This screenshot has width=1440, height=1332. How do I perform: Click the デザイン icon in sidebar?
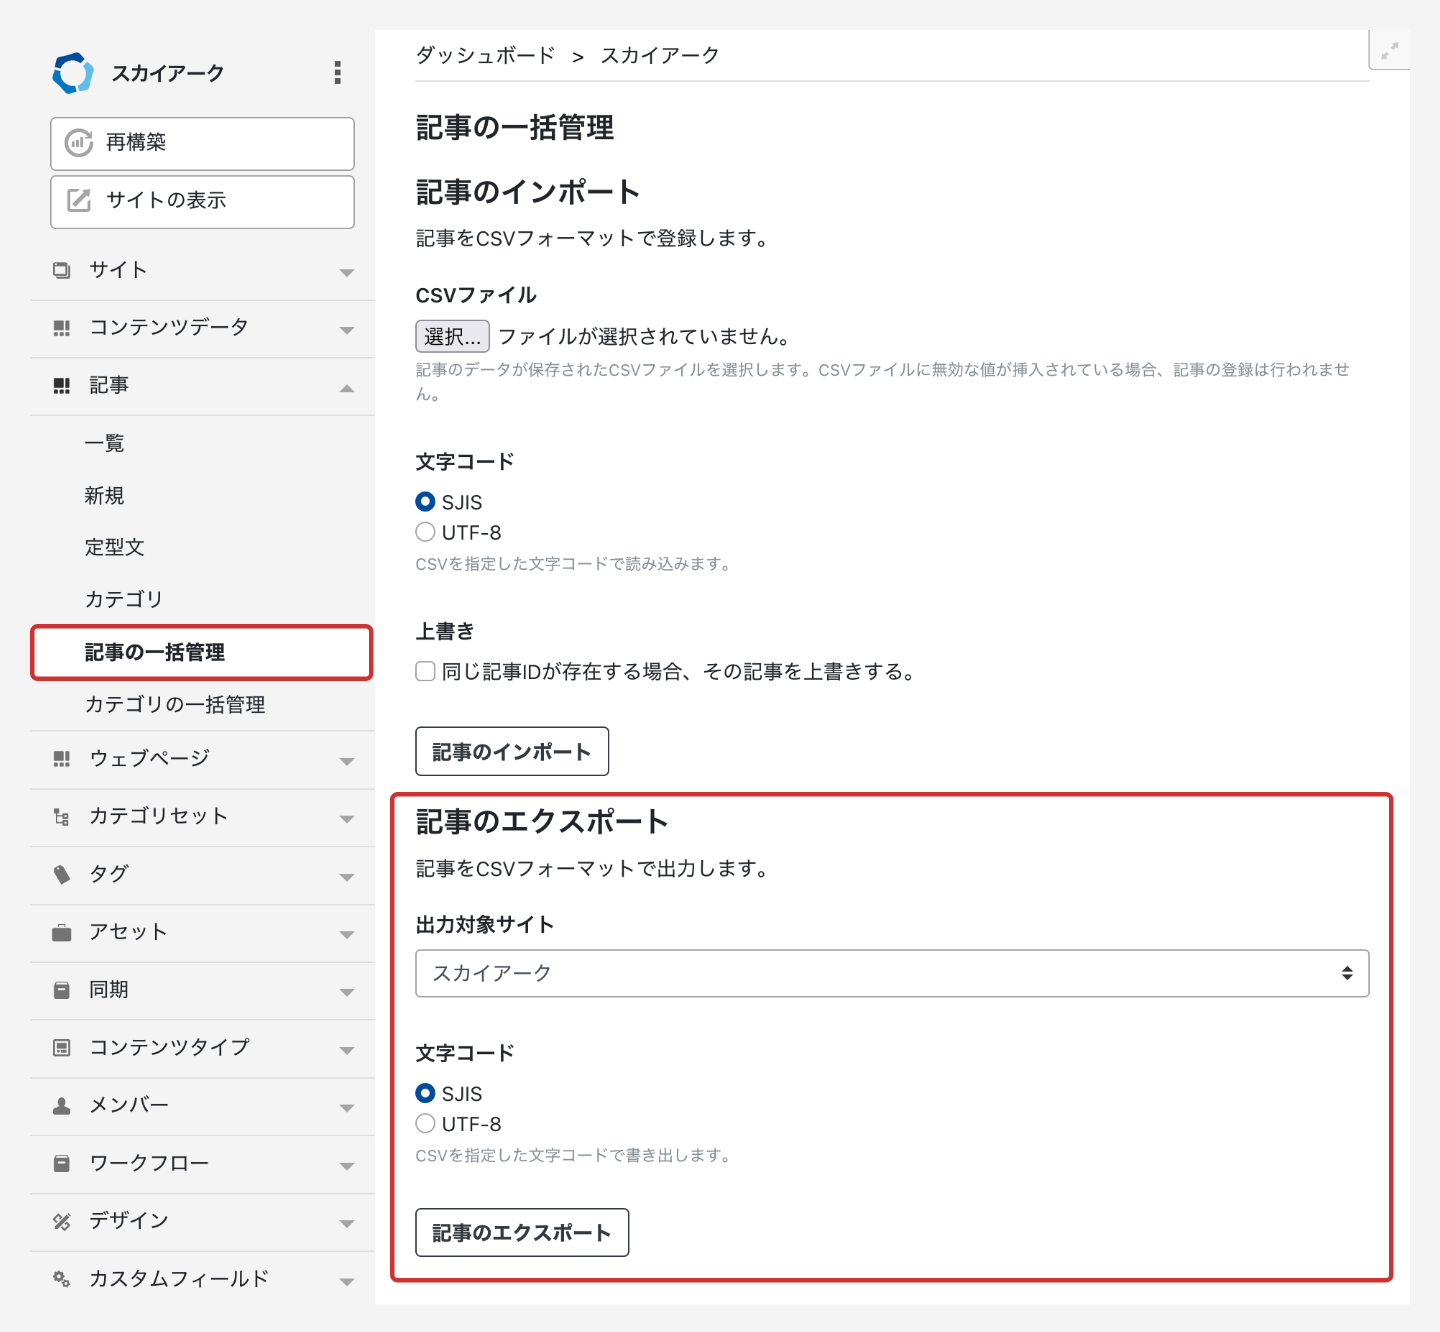click(x=62, y=1221)
